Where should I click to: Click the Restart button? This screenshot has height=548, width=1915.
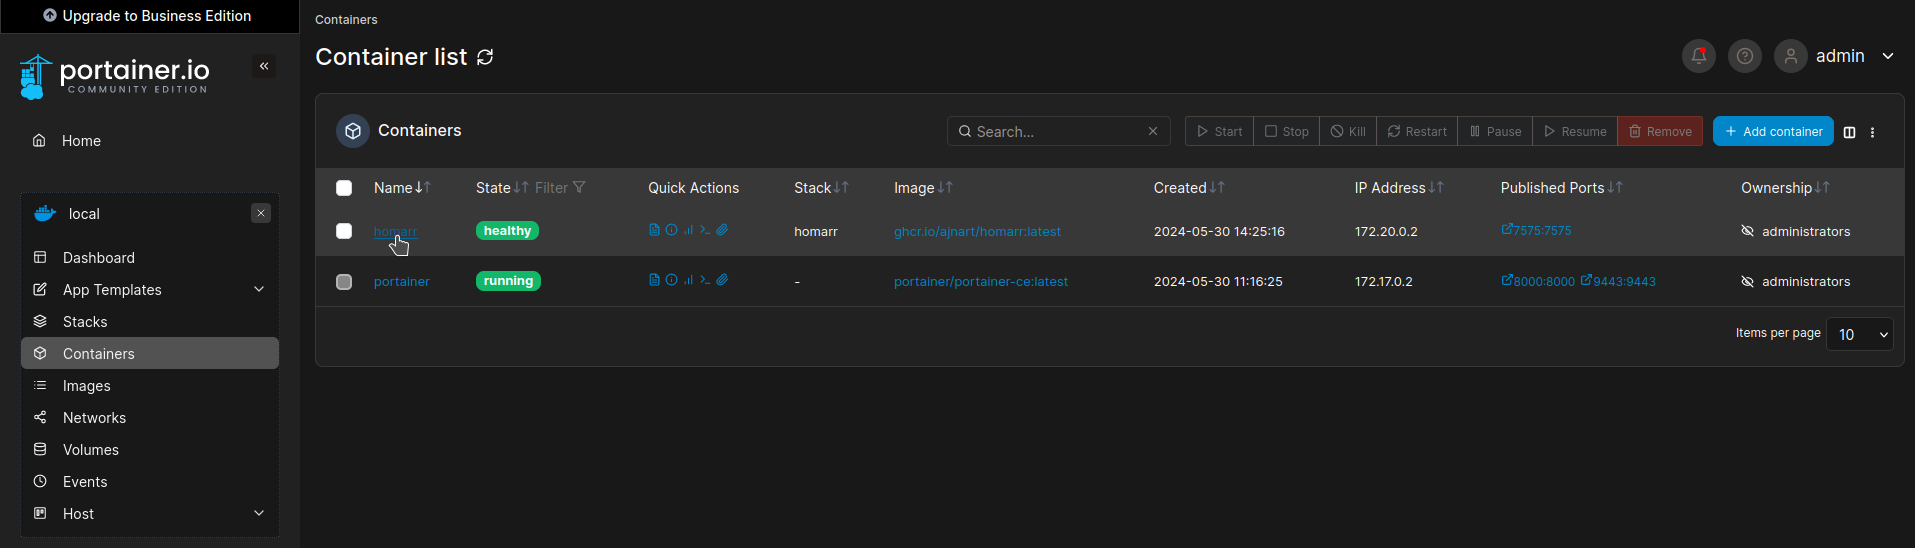(x=1417, y=131)
